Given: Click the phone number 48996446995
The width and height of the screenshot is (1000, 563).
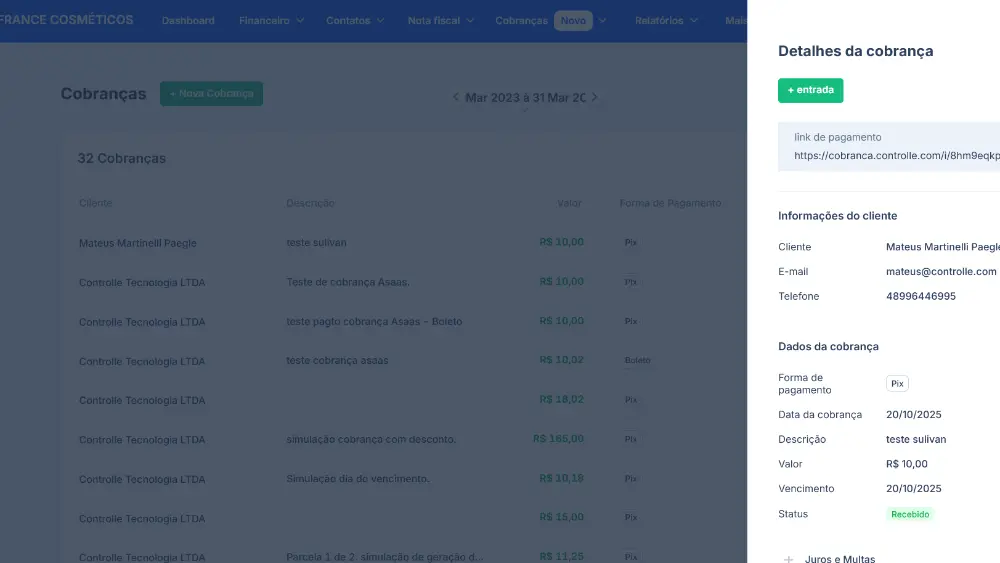Looking at the screenshot, I should click(920, 296).
